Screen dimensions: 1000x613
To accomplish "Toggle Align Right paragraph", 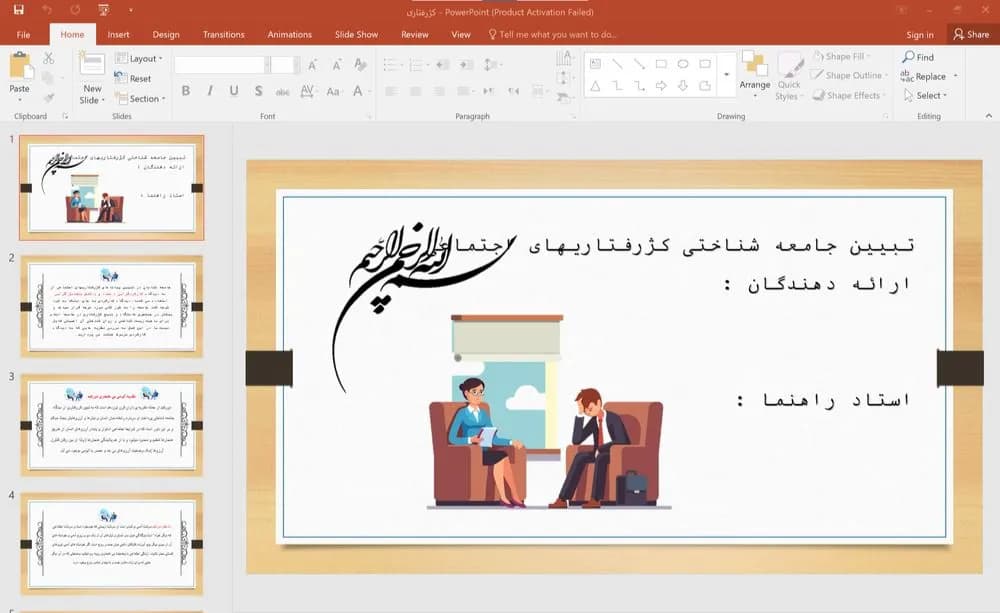I will pos(439,92).
